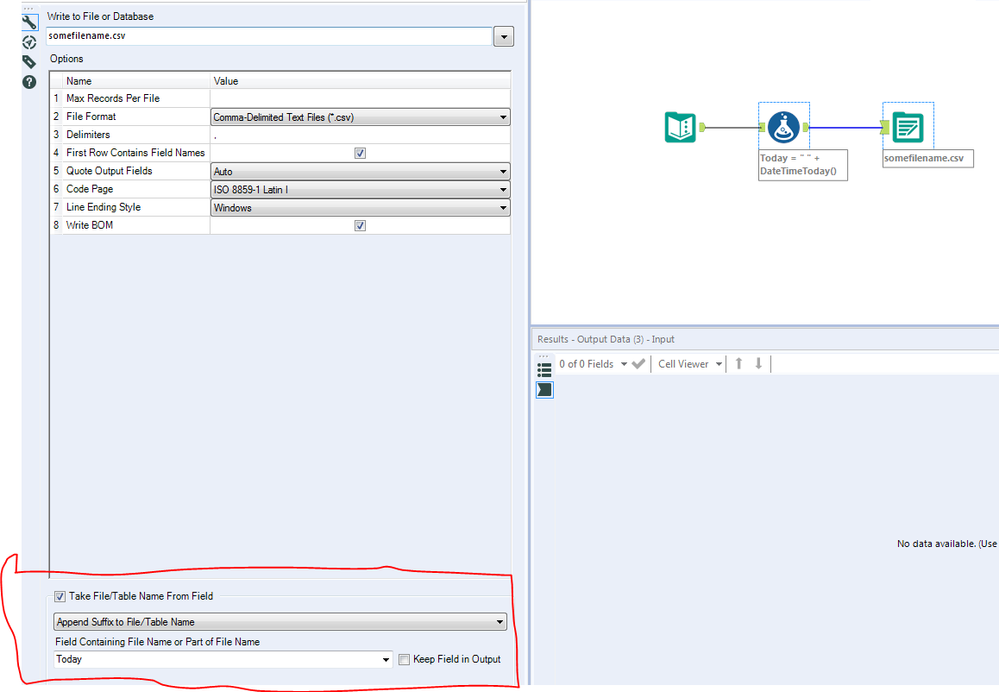Image resolution: width=999 pixels, height=692 pixels.
Task: Open the Annotation tag tab
Action: coord(29,62)
